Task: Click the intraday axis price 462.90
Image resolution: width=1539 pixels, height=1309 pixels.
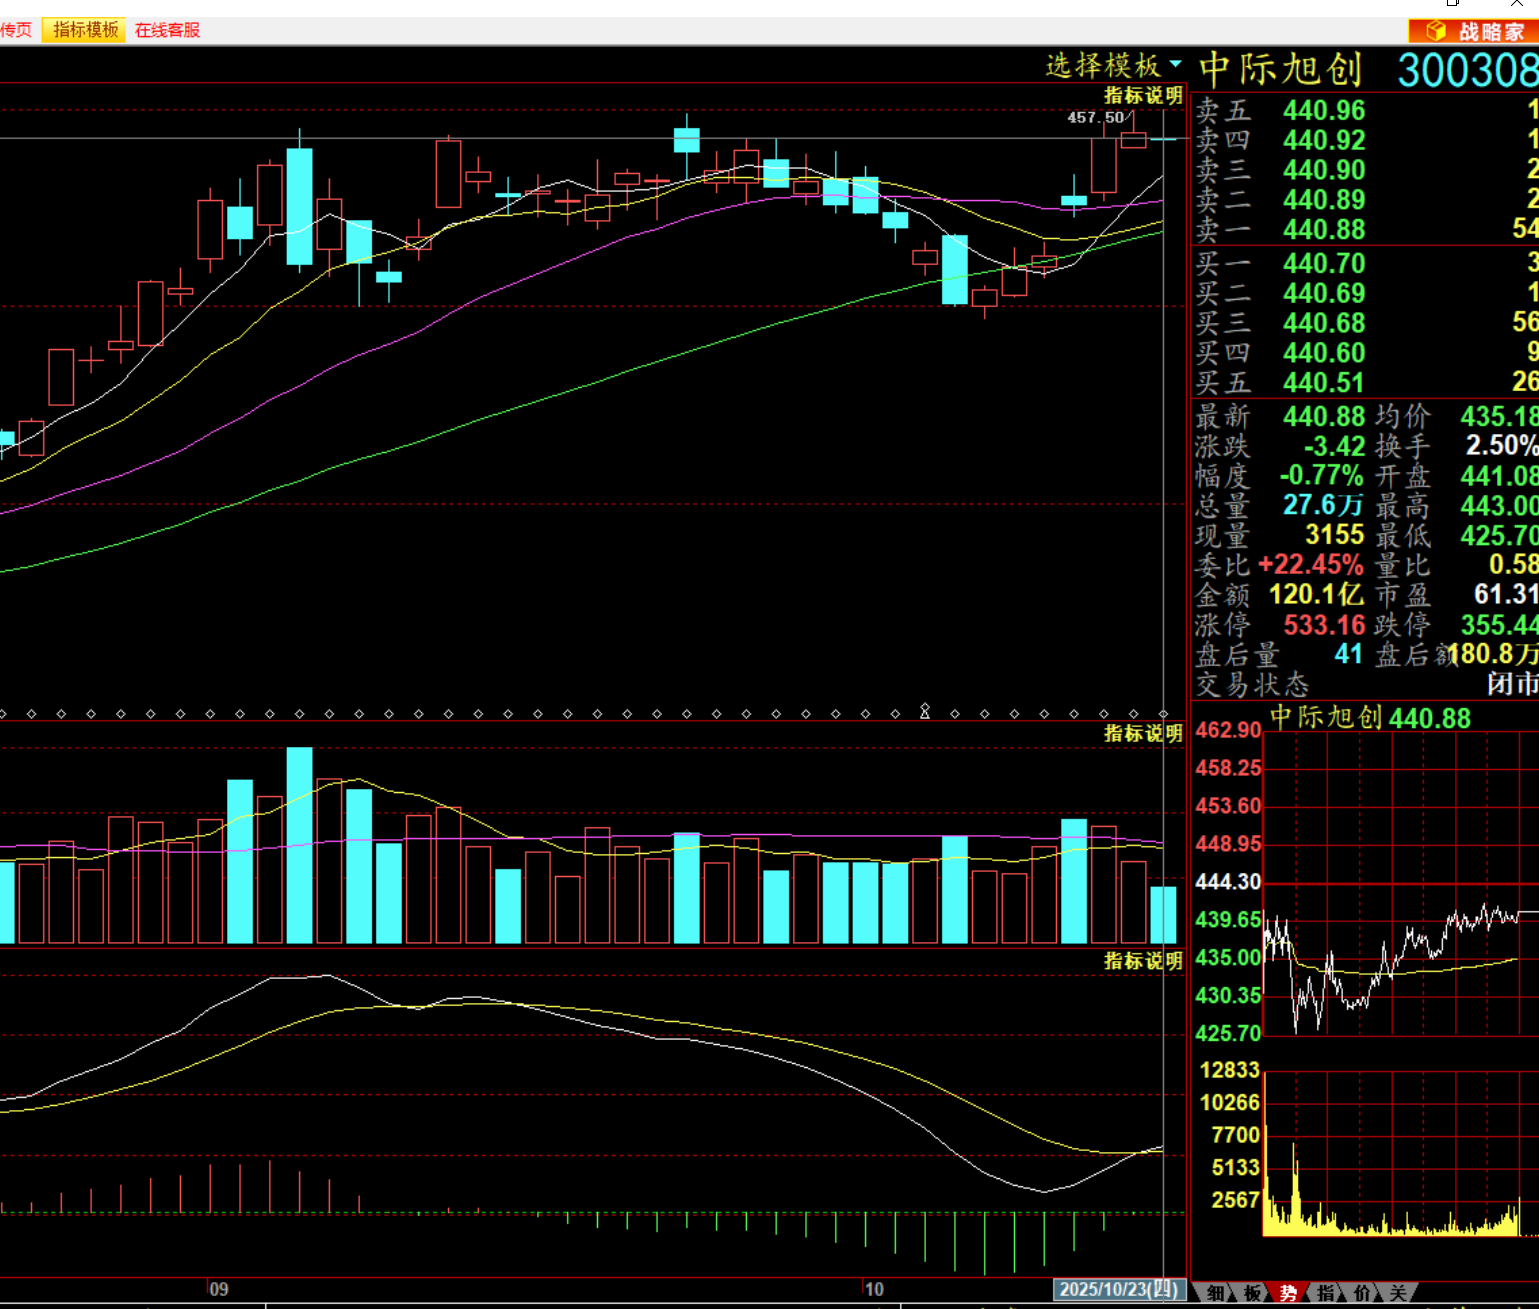Action: (x=1228, y=730)
